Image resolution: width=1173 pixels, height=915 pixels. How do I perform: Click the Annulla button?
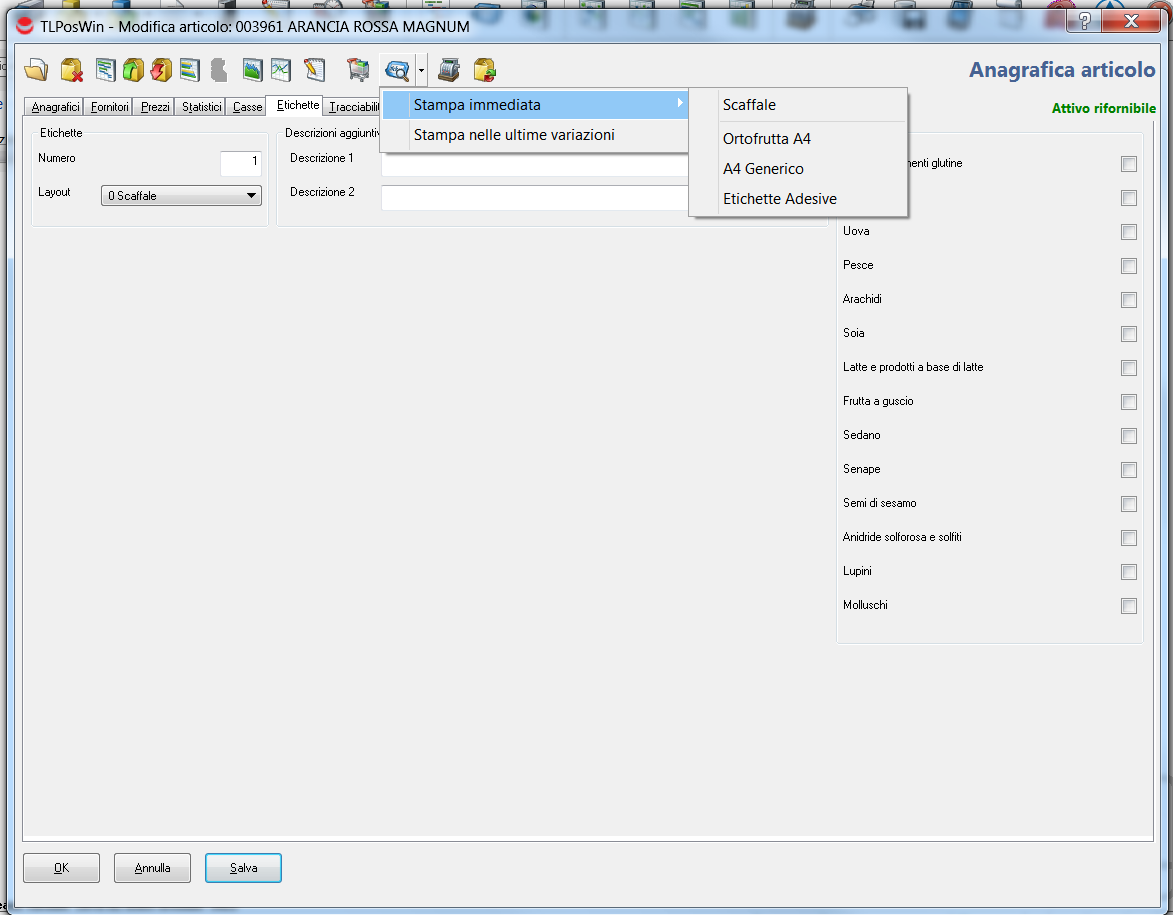152,868
